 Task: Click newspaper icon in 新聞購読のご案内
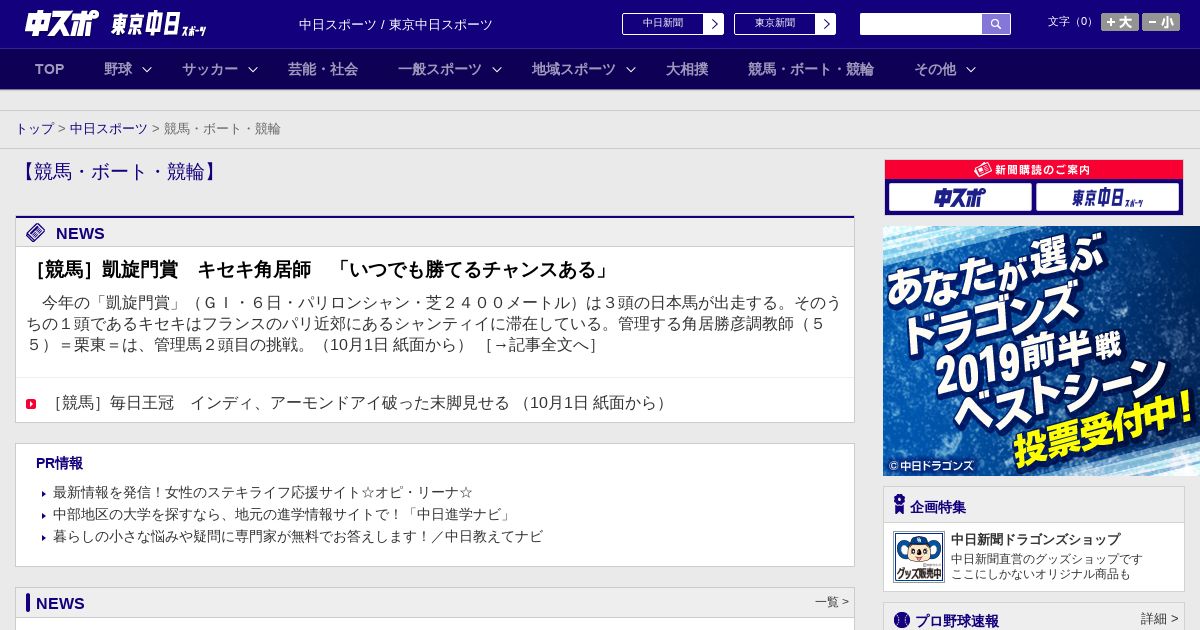983,170
